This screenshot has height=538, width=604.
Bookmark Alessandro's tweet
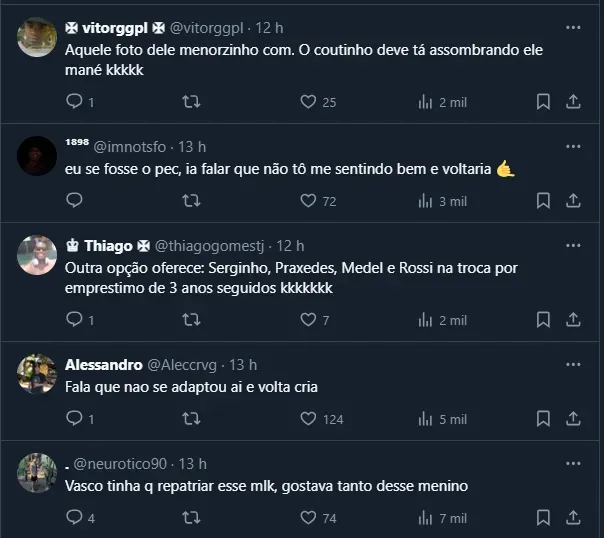pos(543,419)
